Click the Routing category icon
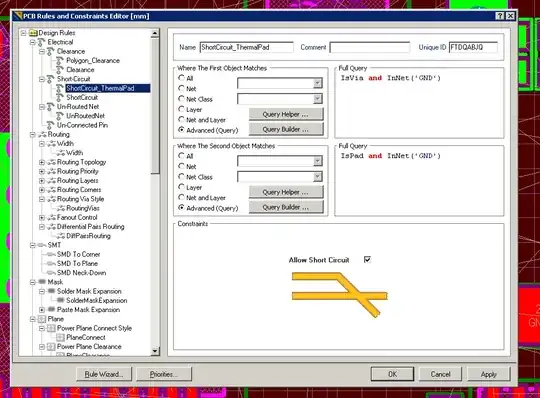Screen dimensions: 540x398 tap(42, 134)
